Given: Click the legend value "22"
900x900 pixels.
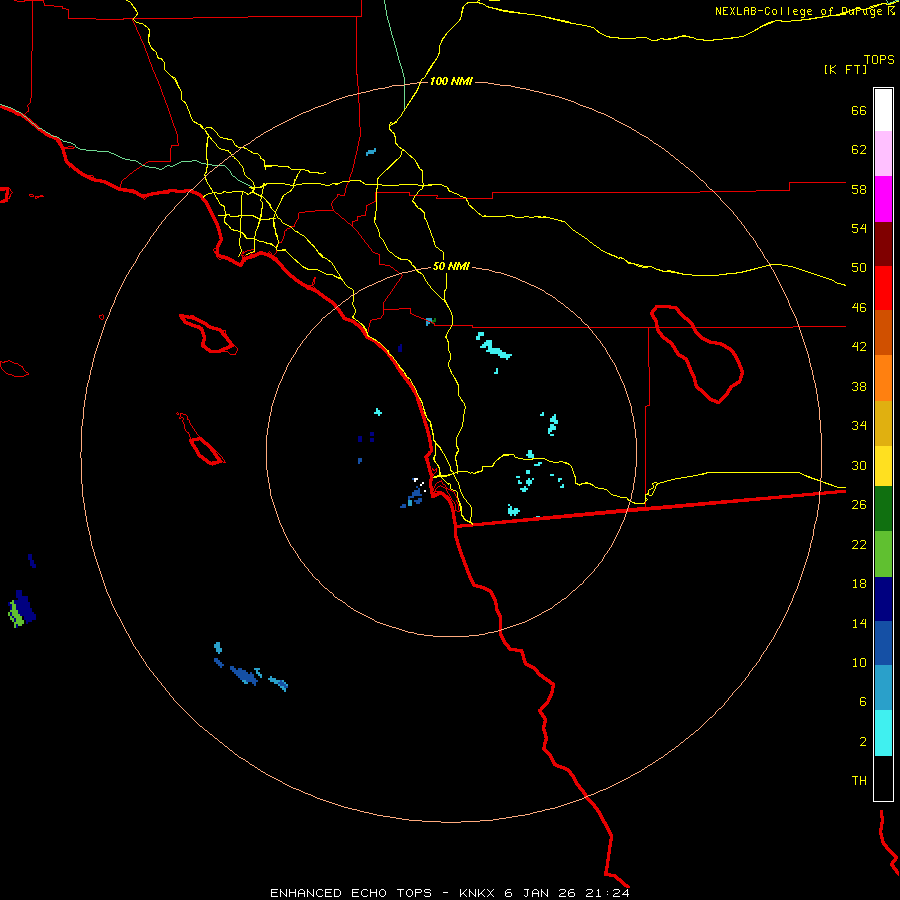Looking at the screenshot, I should (x=859, y=544).
